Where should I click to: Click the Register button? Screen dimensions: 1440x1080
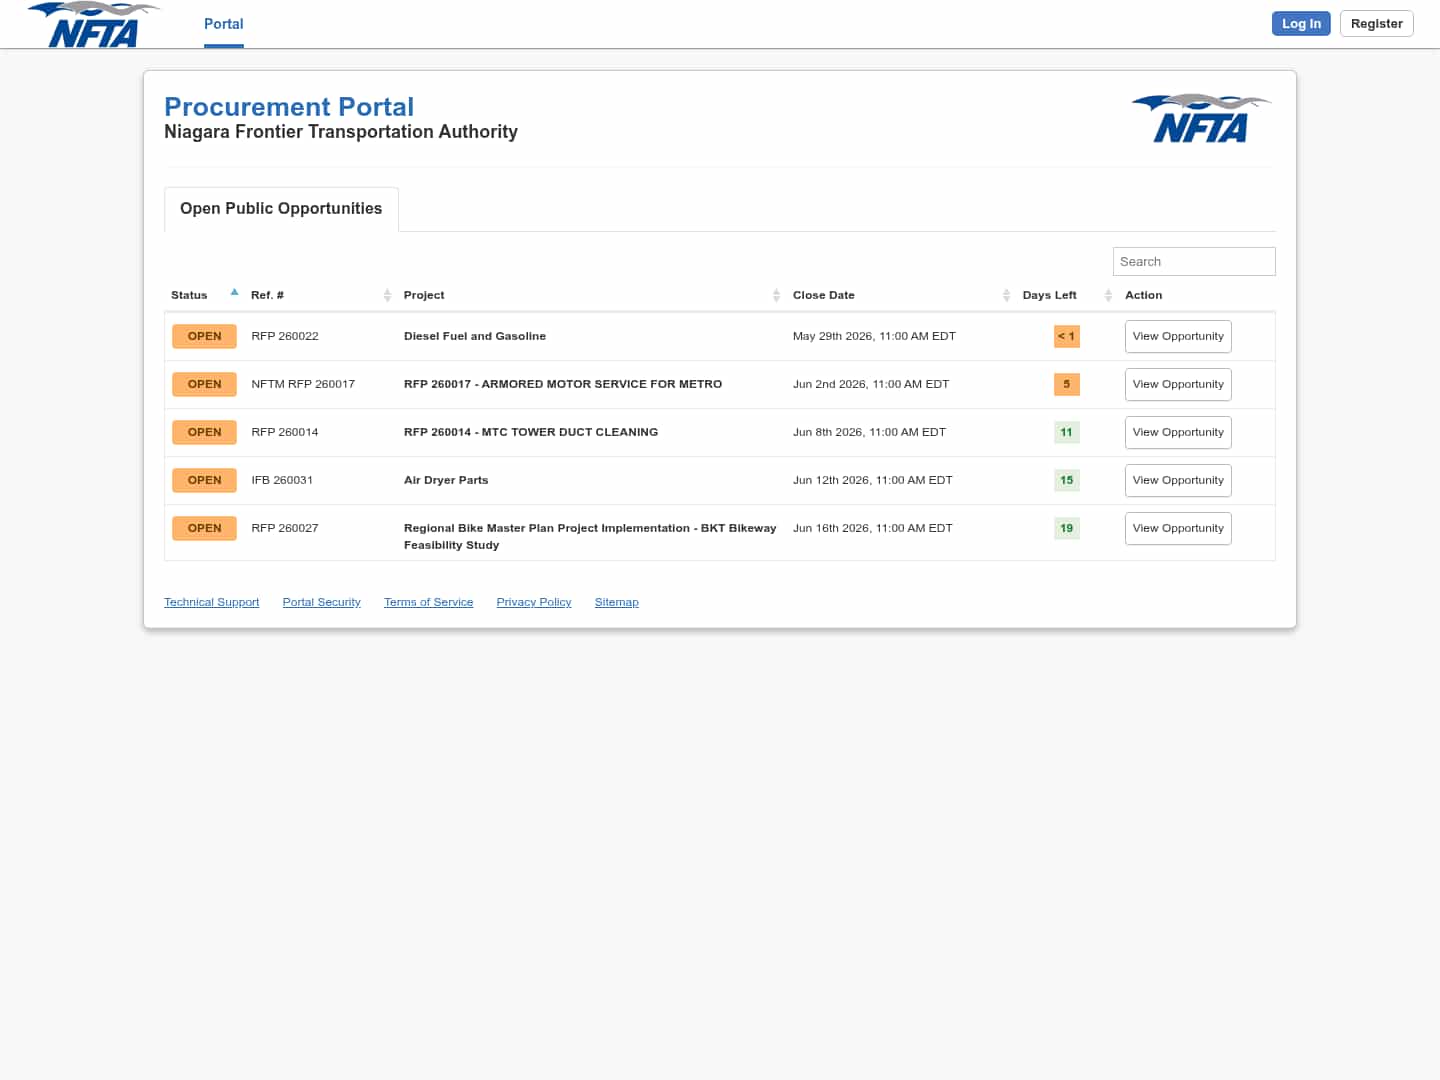(x=1376, y=24)
